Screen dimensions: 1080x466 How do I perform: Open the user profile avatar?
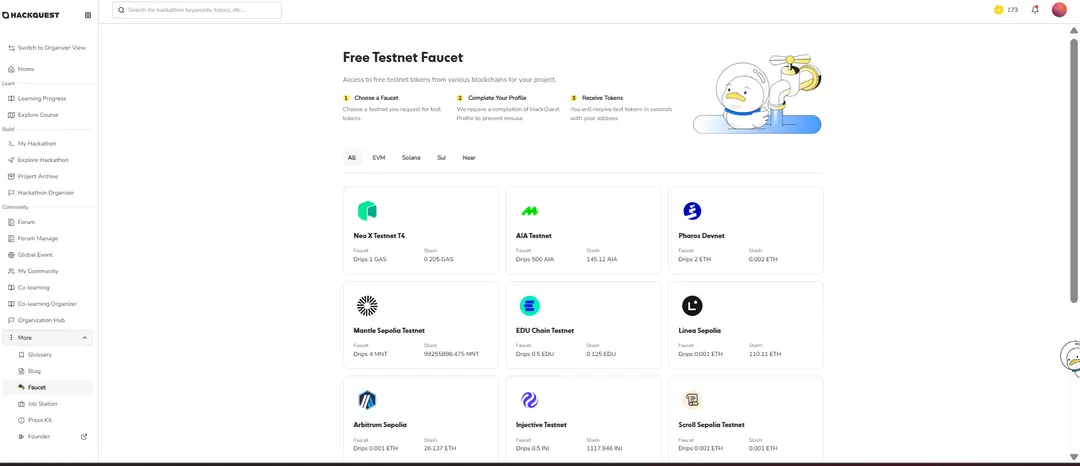pyautogui.click(x=1059, y=10)
